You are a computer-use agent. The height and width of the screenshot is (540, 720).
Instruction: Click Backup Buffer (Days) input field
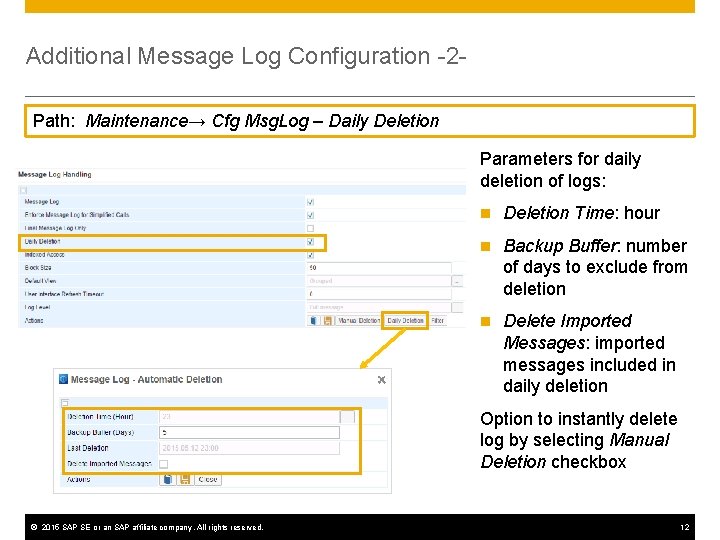point(249,432)
